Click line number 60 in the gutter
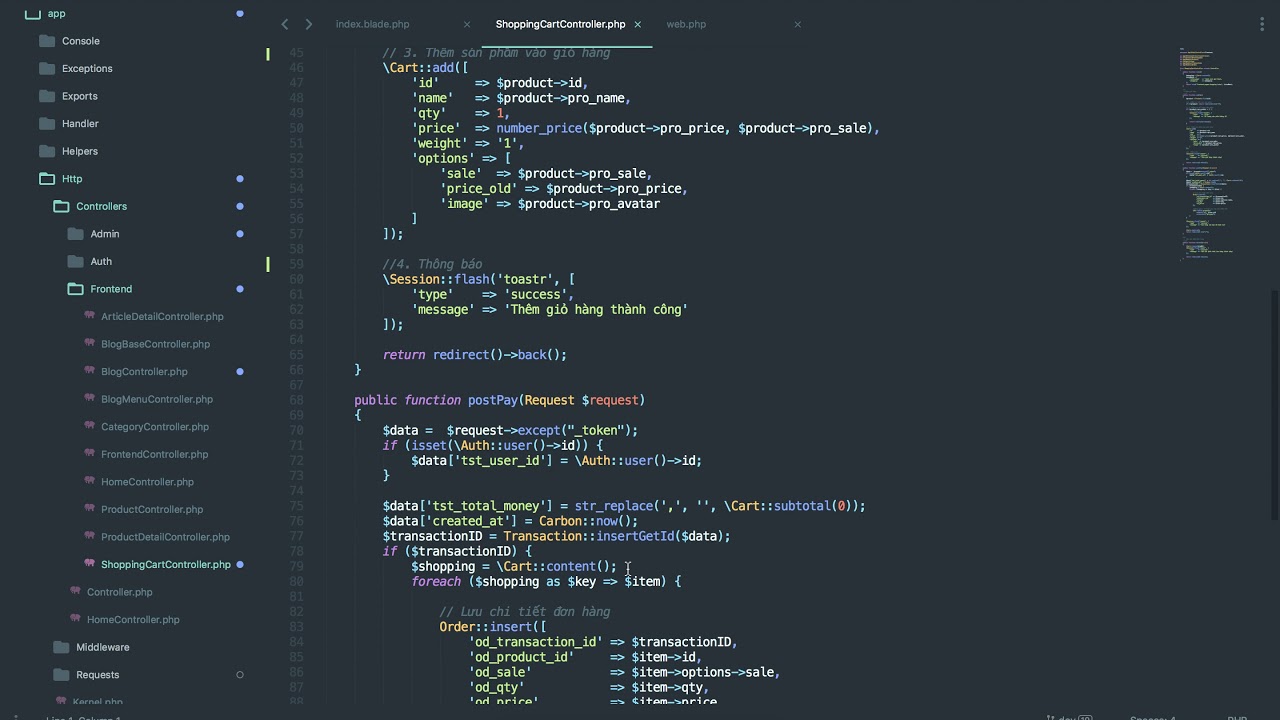The image size is (1280, 720). coord(296,279)
